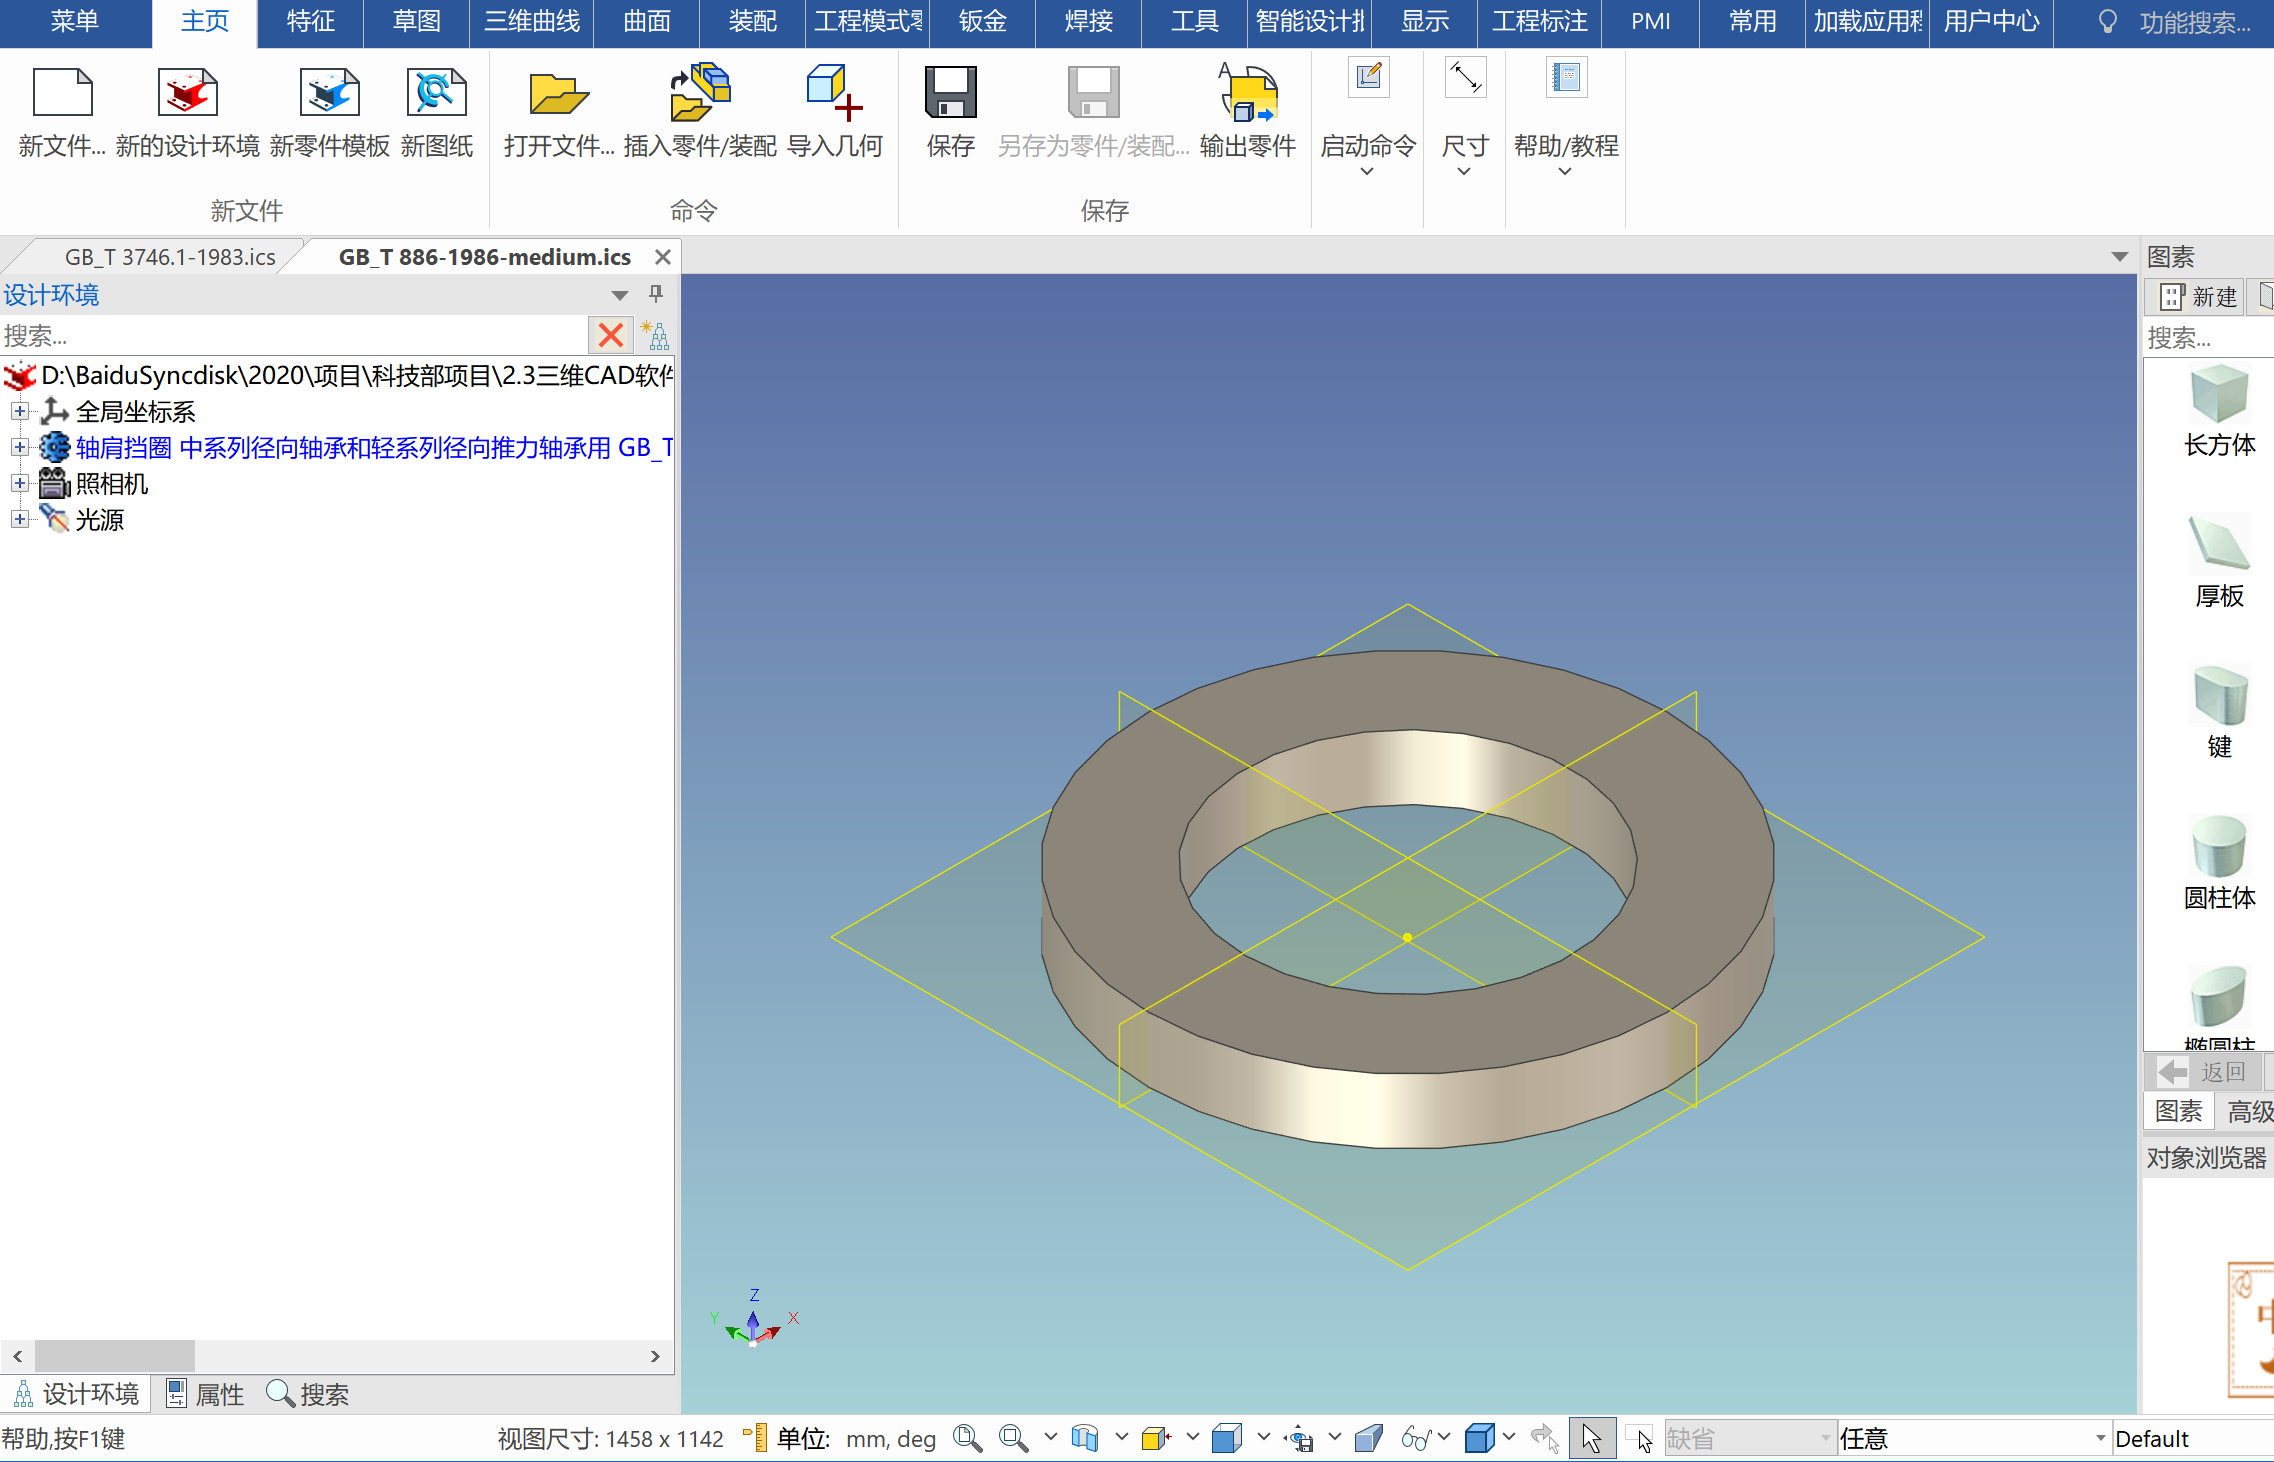Switch to the 钣金 ribbon tab
Image resolution: width=2274 pixels, height=1462 pixels.
click(982, 22)
